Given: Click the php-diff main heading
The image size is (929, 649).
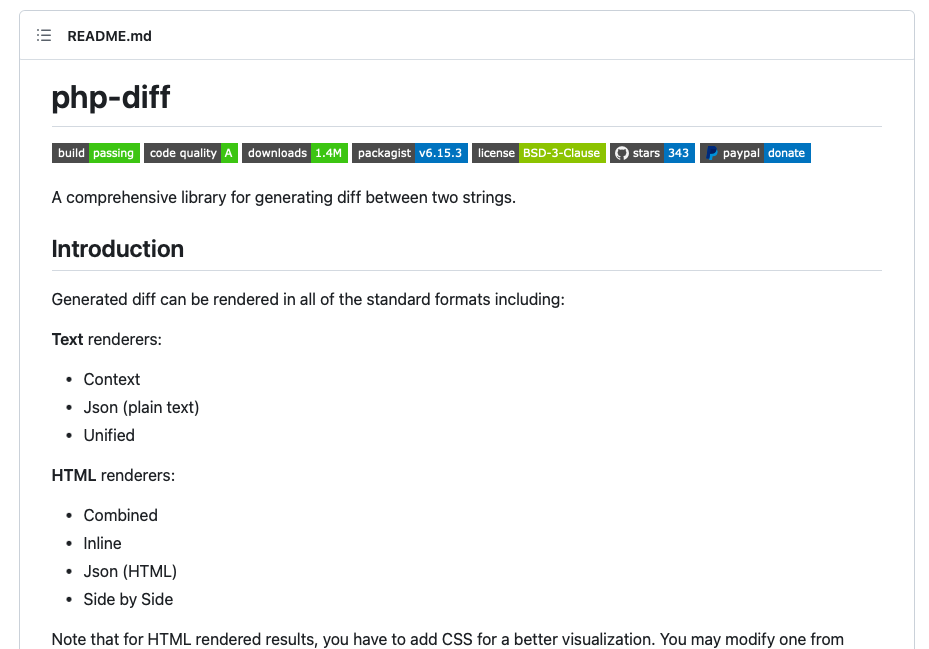Looking at the screenshot, I should click(111, 98).
